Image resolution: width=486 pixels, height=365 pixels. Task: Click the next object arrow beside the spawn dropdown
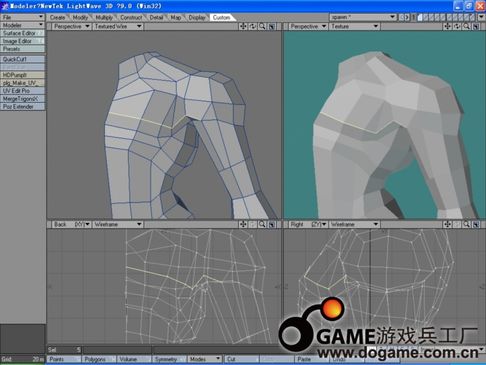[x=407, y=17]
